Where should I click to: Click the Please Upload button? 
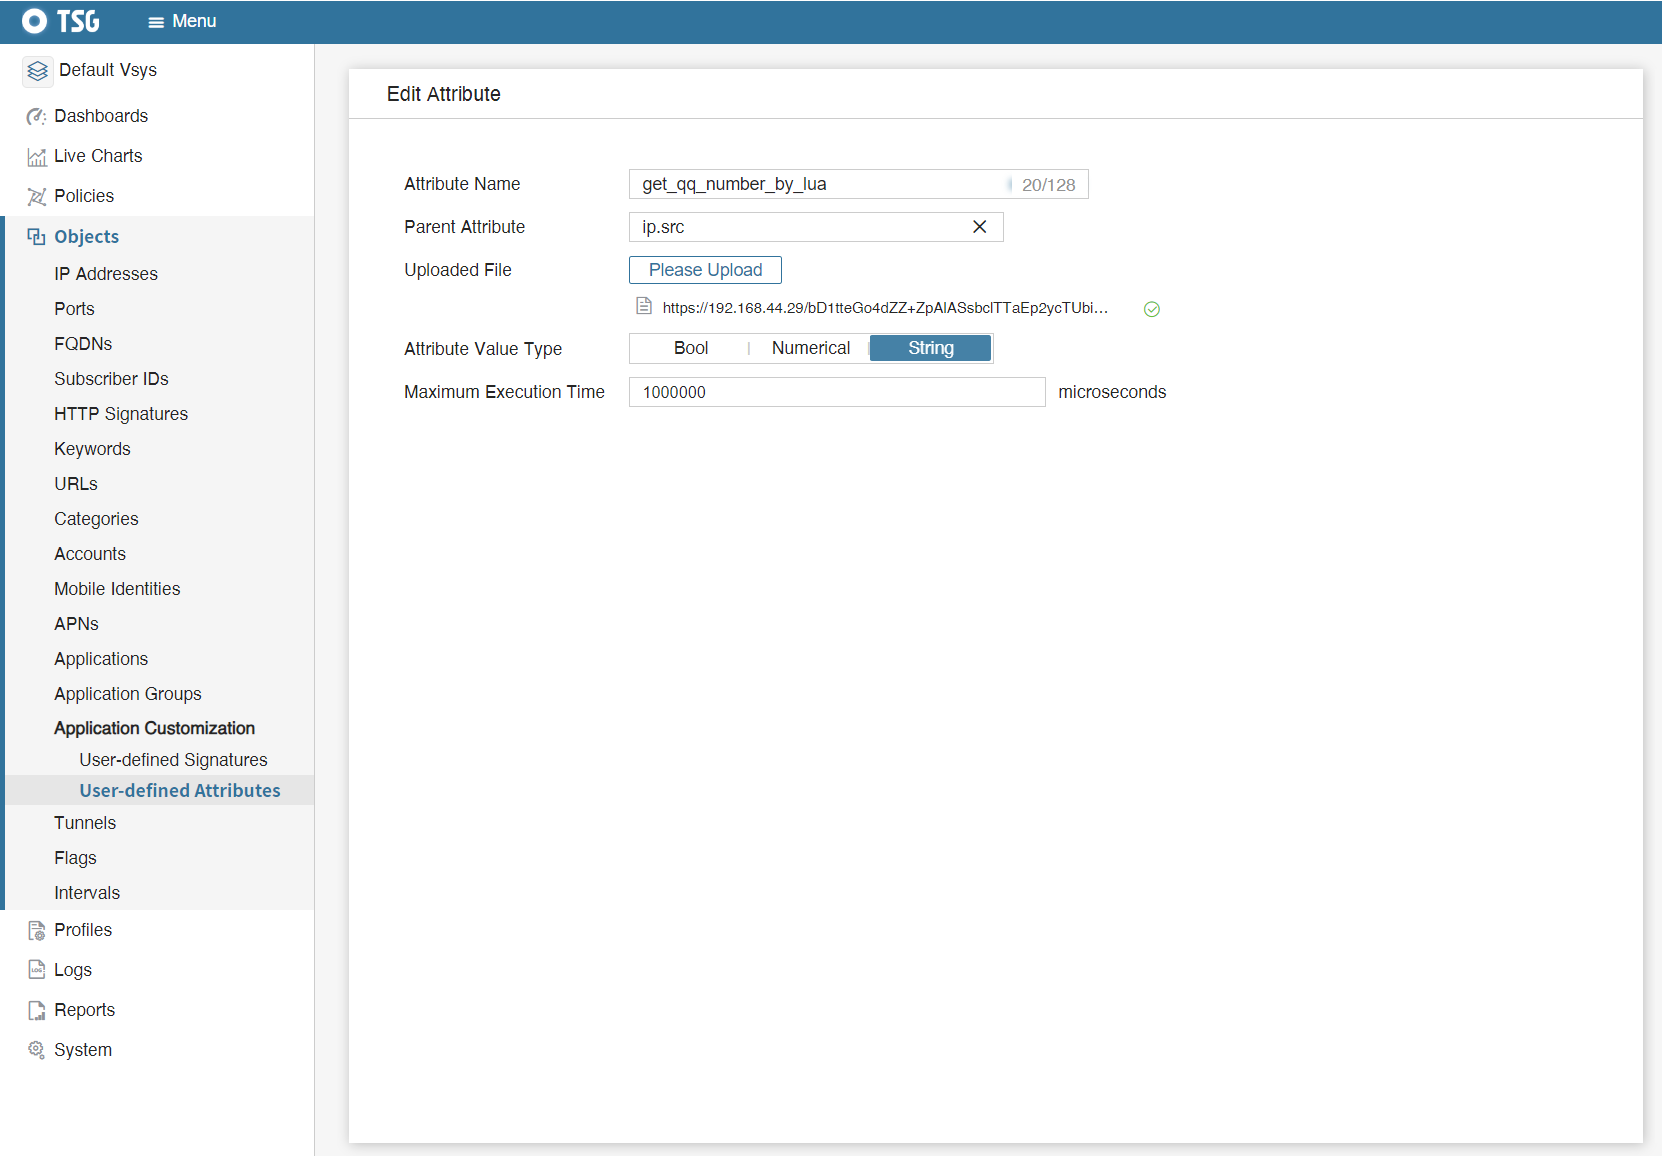(x=705, y=270)
